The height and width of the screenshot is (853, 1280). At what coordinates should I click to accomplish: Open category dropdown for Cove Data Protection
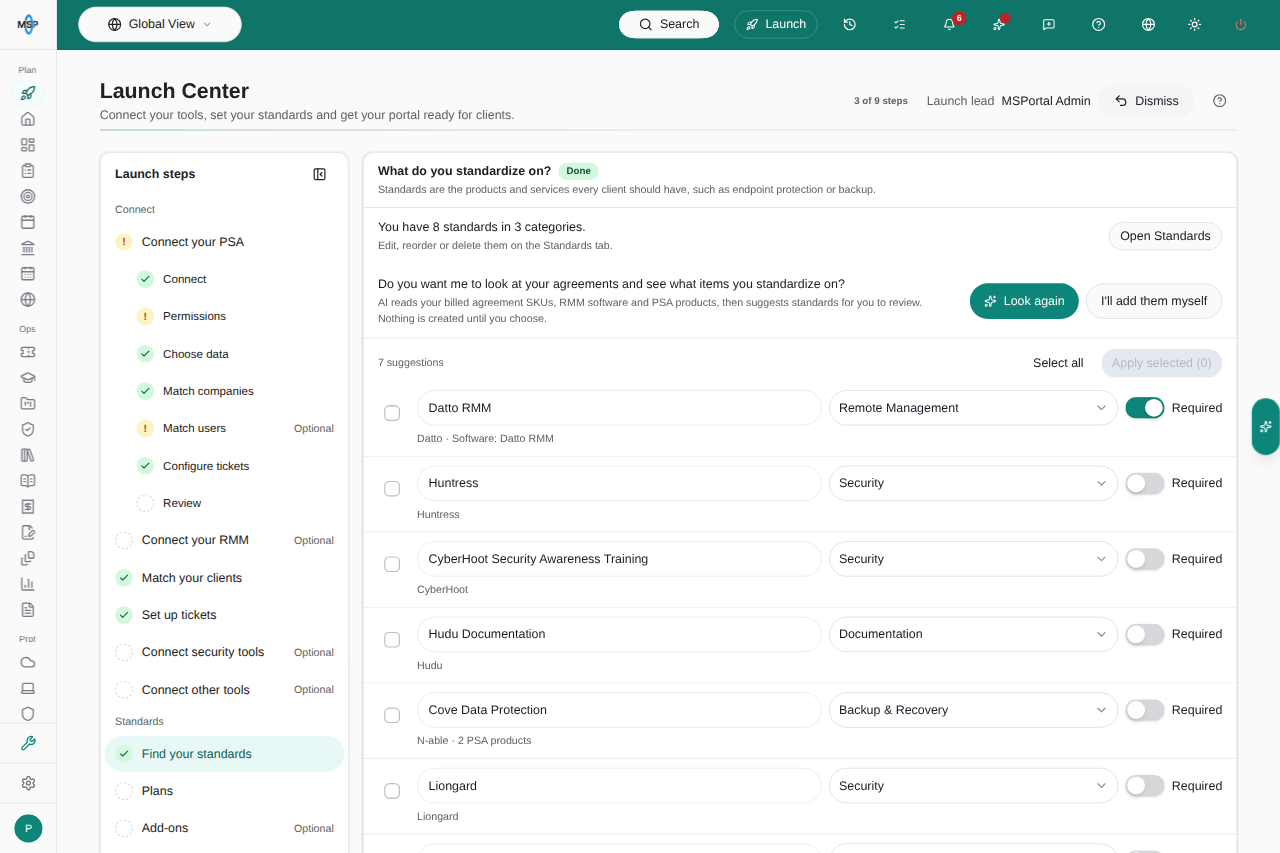point(973,710)
